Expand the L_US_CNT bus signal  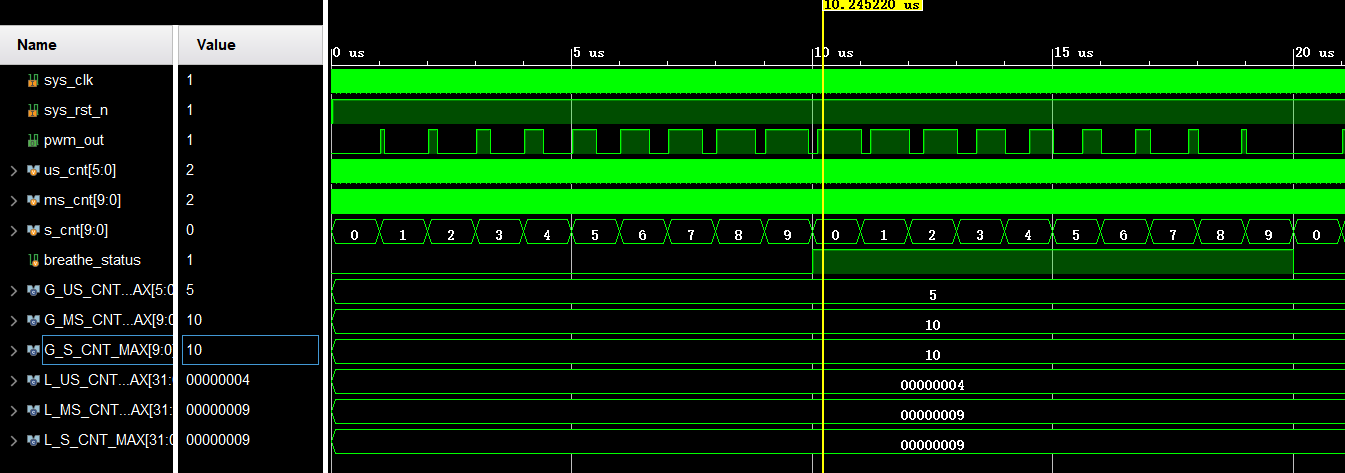pos(13,381)
